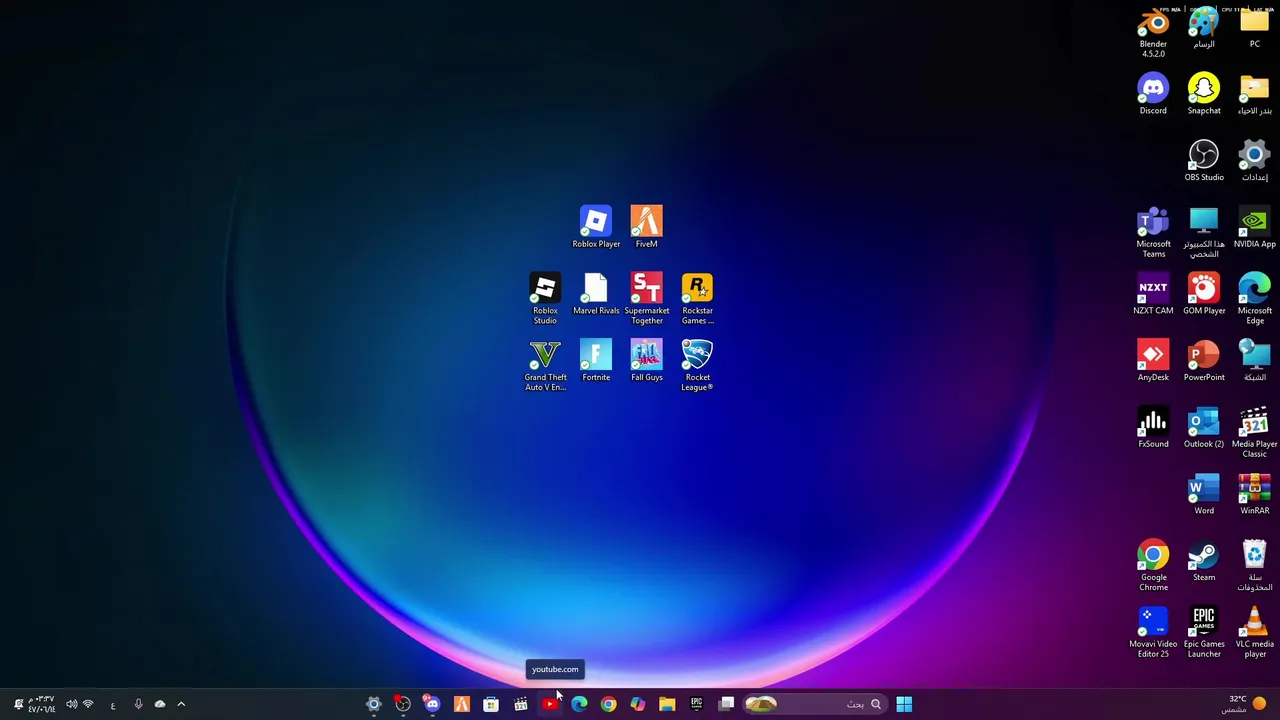Select the Steam desktop icon
Viewport: 1280px width, 720px height.
[1204, 560]
